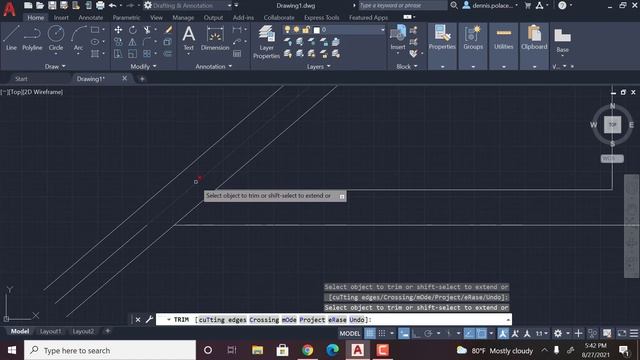The width and height of the screenshot is (640, 360).
Task: Open Layer Properties manager
Action: (267, 42)
